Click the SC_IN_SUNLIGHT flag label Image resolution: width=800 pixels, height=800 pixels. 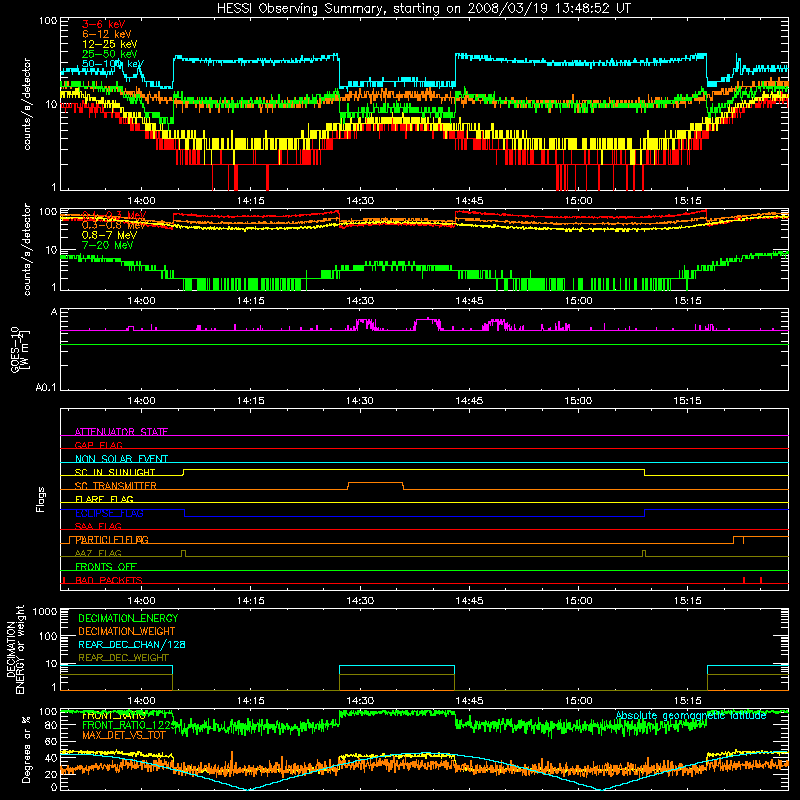click(115, 472)
